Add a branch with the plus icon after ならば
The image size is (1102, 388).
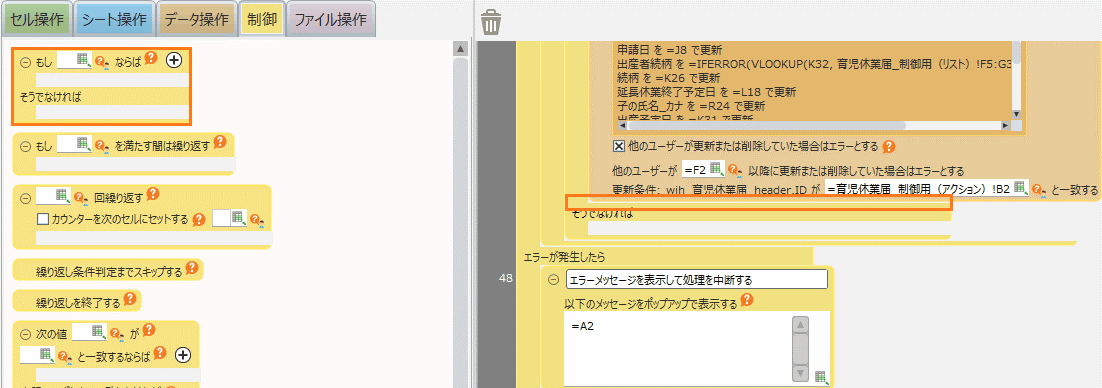[174, 60]
